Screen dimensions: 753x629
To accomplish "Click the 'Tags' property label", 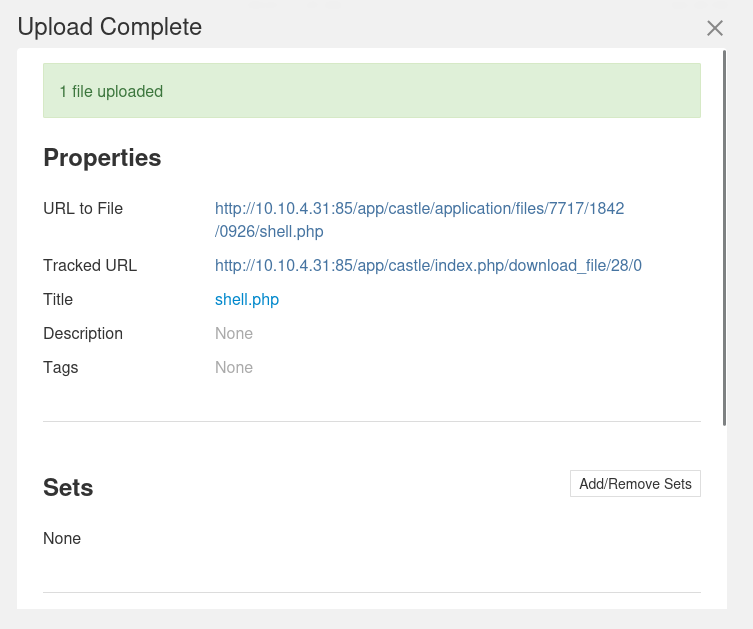I will click(x=60, y=368).
